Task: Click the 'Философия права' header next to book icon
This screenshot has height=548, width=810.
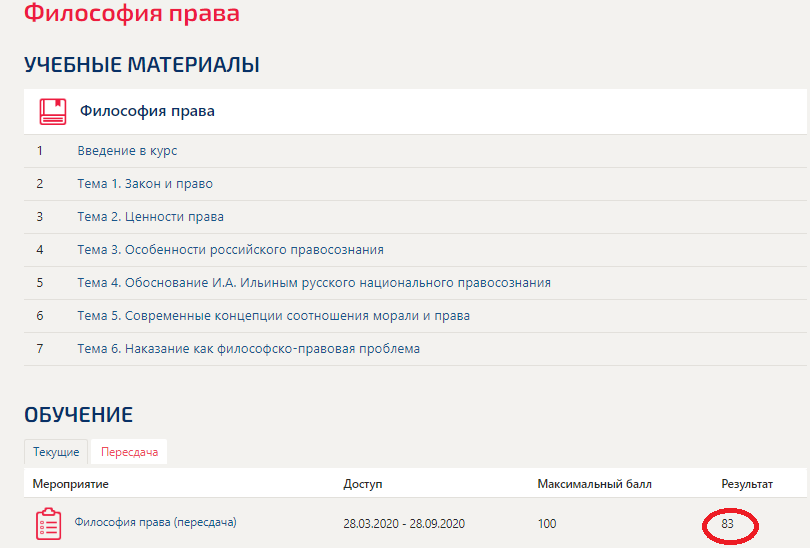Action: click(x=147, y=111)
